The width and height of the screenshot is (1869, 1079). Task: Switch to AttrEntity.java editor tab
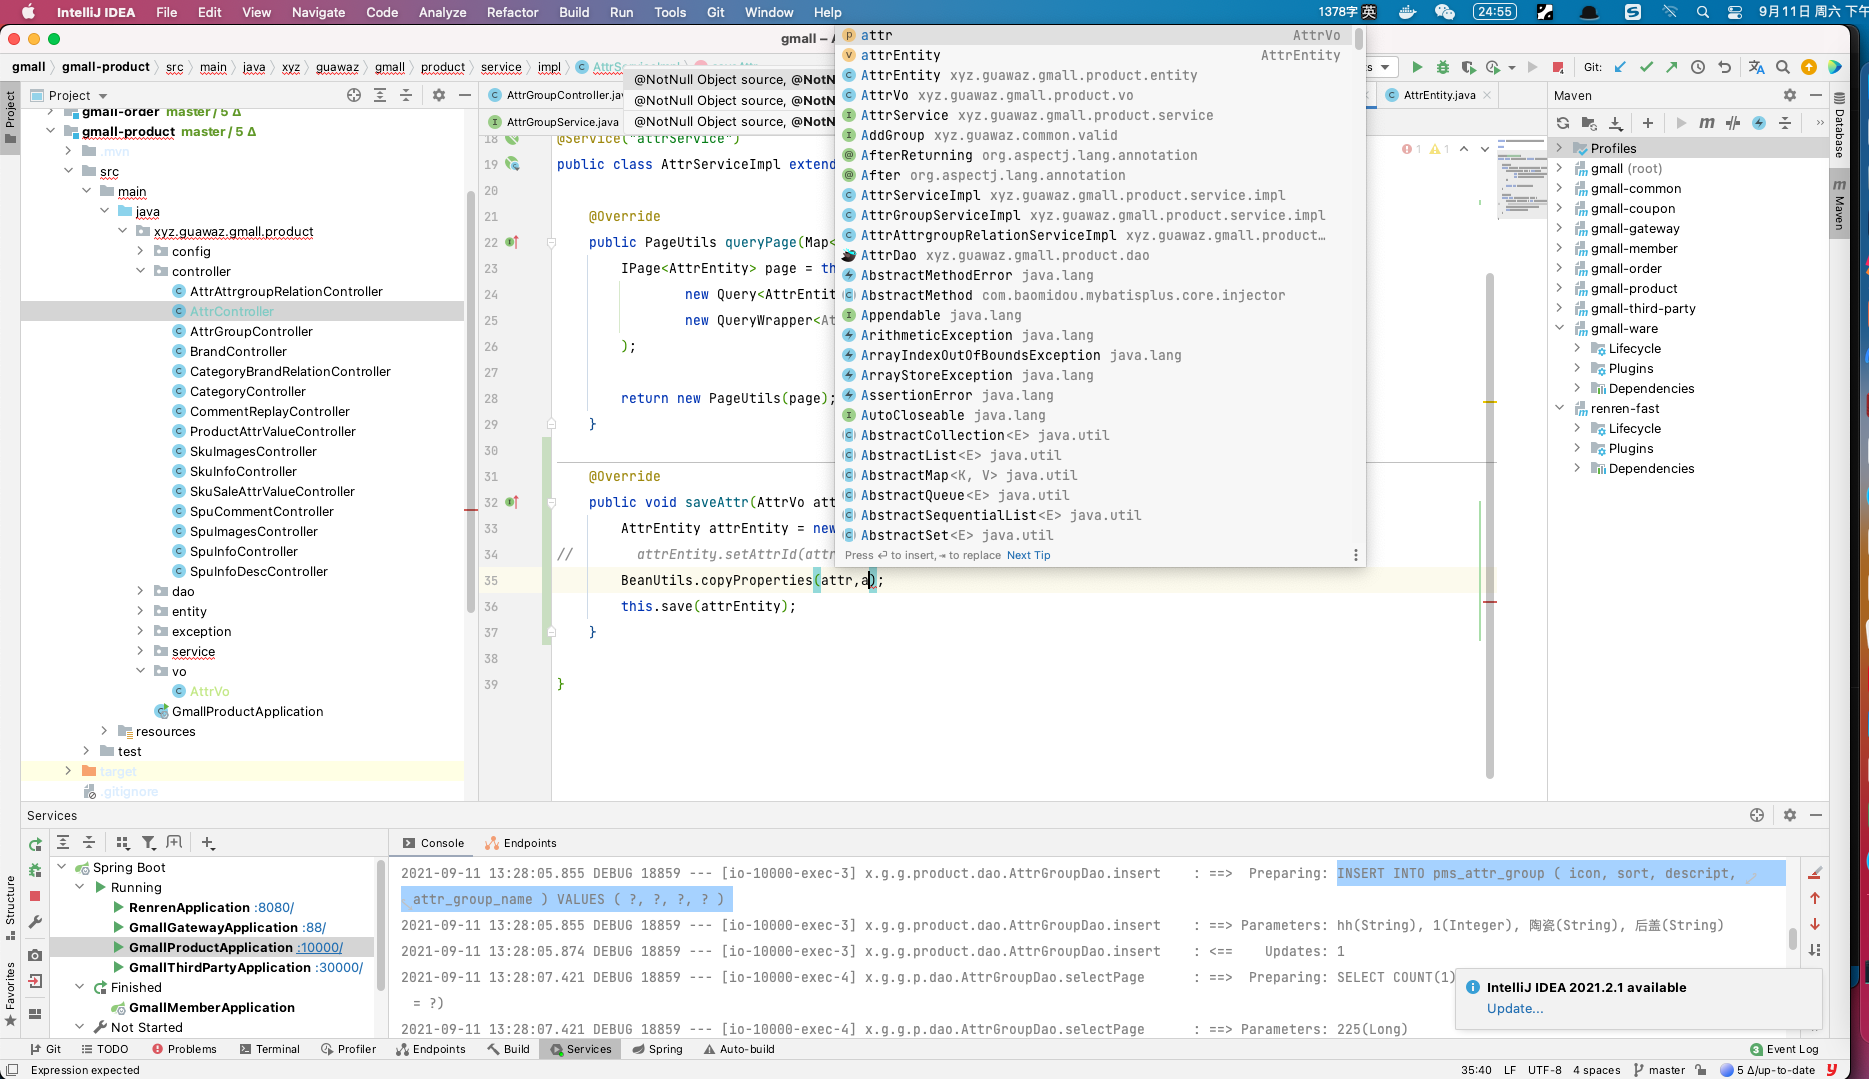click(x=1439, y=95)
